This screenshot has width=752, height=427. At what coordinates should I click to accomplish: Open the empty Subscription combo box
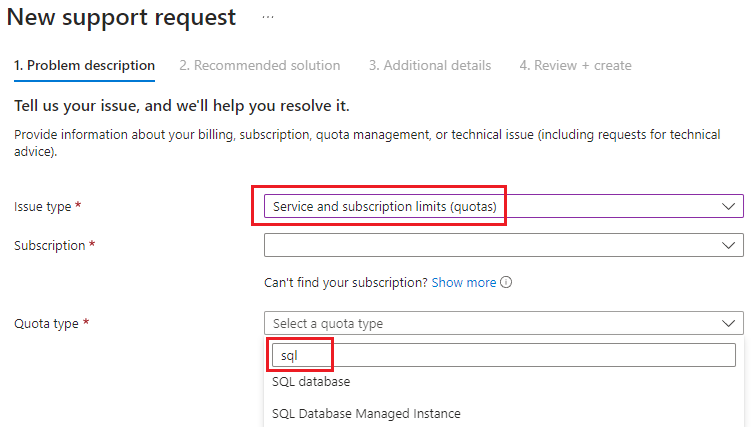504,246
